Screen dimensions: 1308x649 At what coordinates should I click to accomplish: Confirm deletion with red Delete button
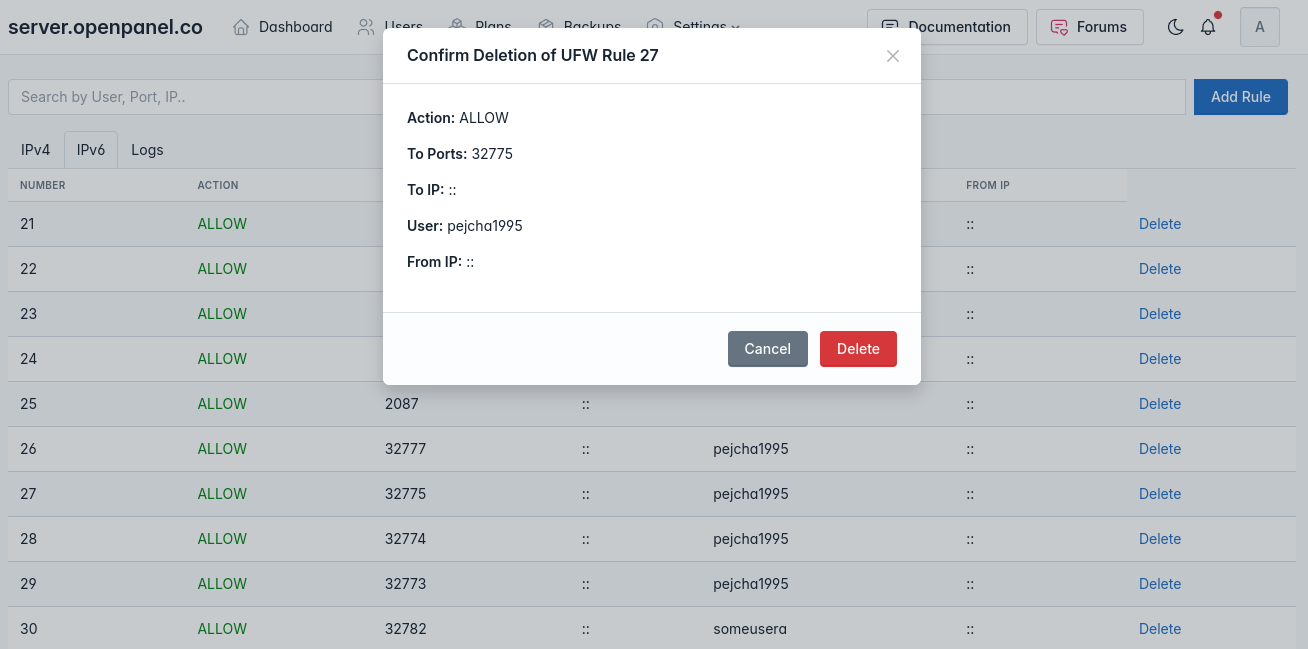point(858,349)
